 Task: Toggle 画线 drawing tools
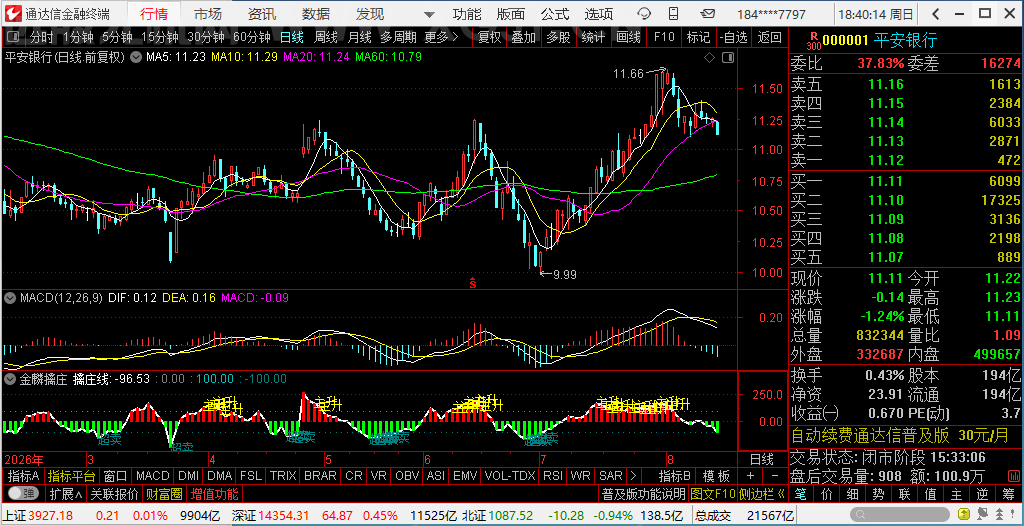point(628,37)
